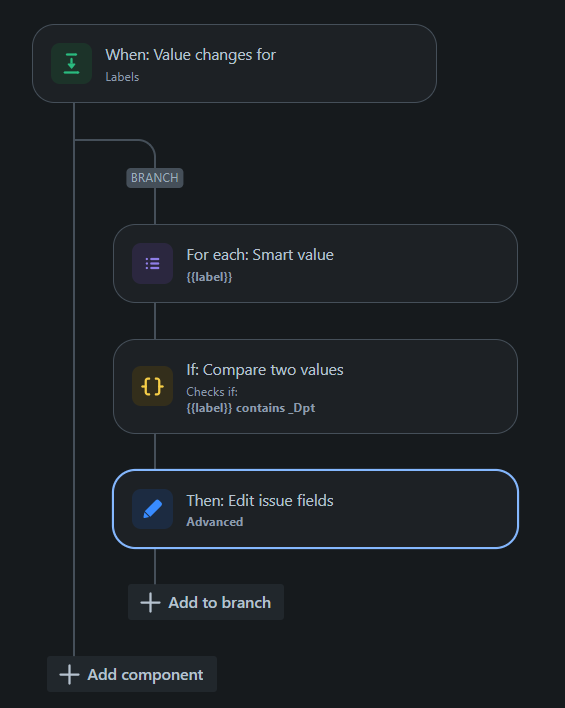Open the "Then: Edit issue fields" action
Image resolution: width=565 pixels, height=708 pixels.
pos(315,509)
